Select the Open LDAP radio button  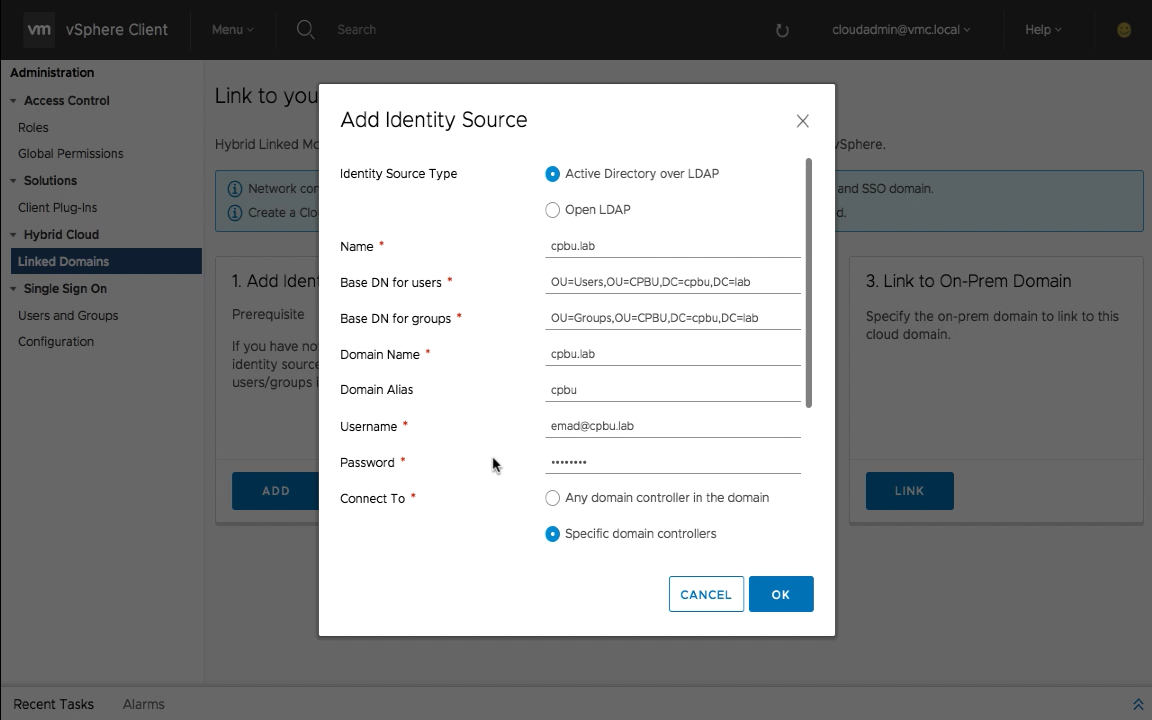552,210
